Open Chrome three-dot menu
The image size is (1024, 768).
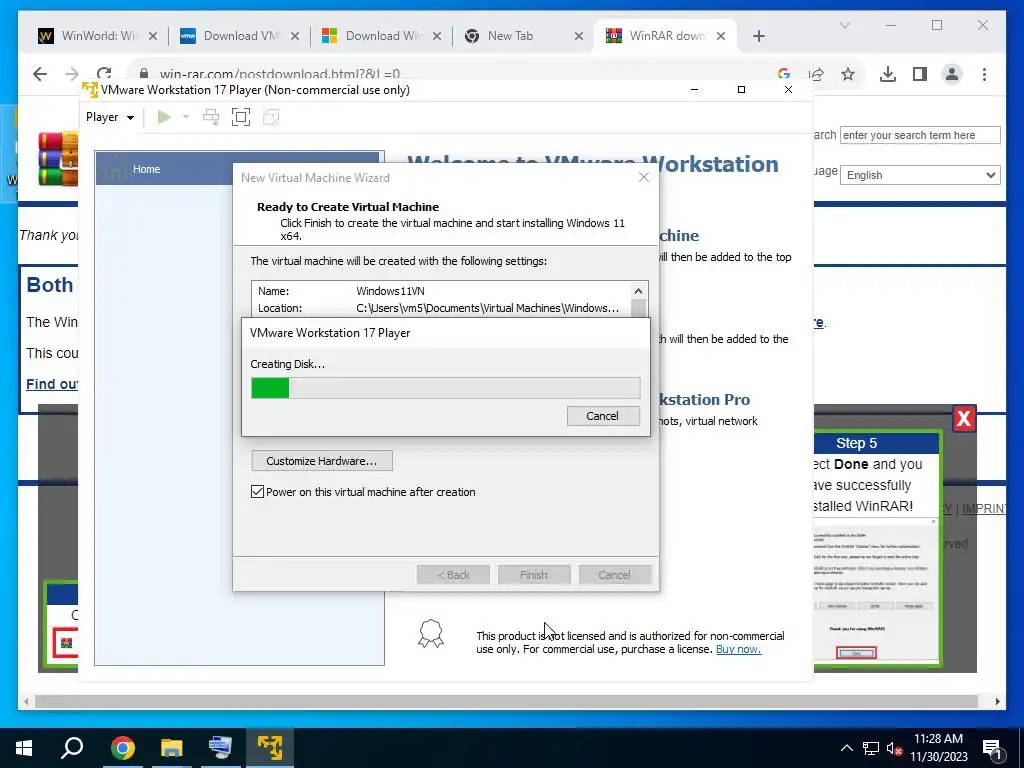984,74
